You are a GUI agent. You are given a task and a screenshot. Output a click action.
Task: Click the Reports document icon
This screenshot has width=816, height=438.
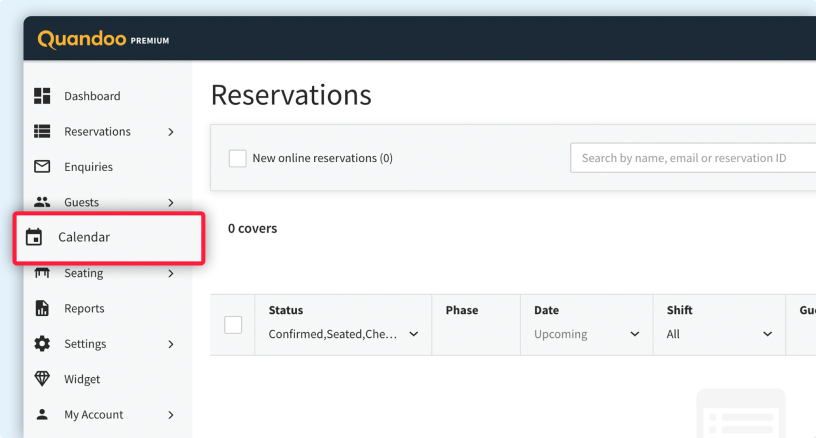coord(42,308)
